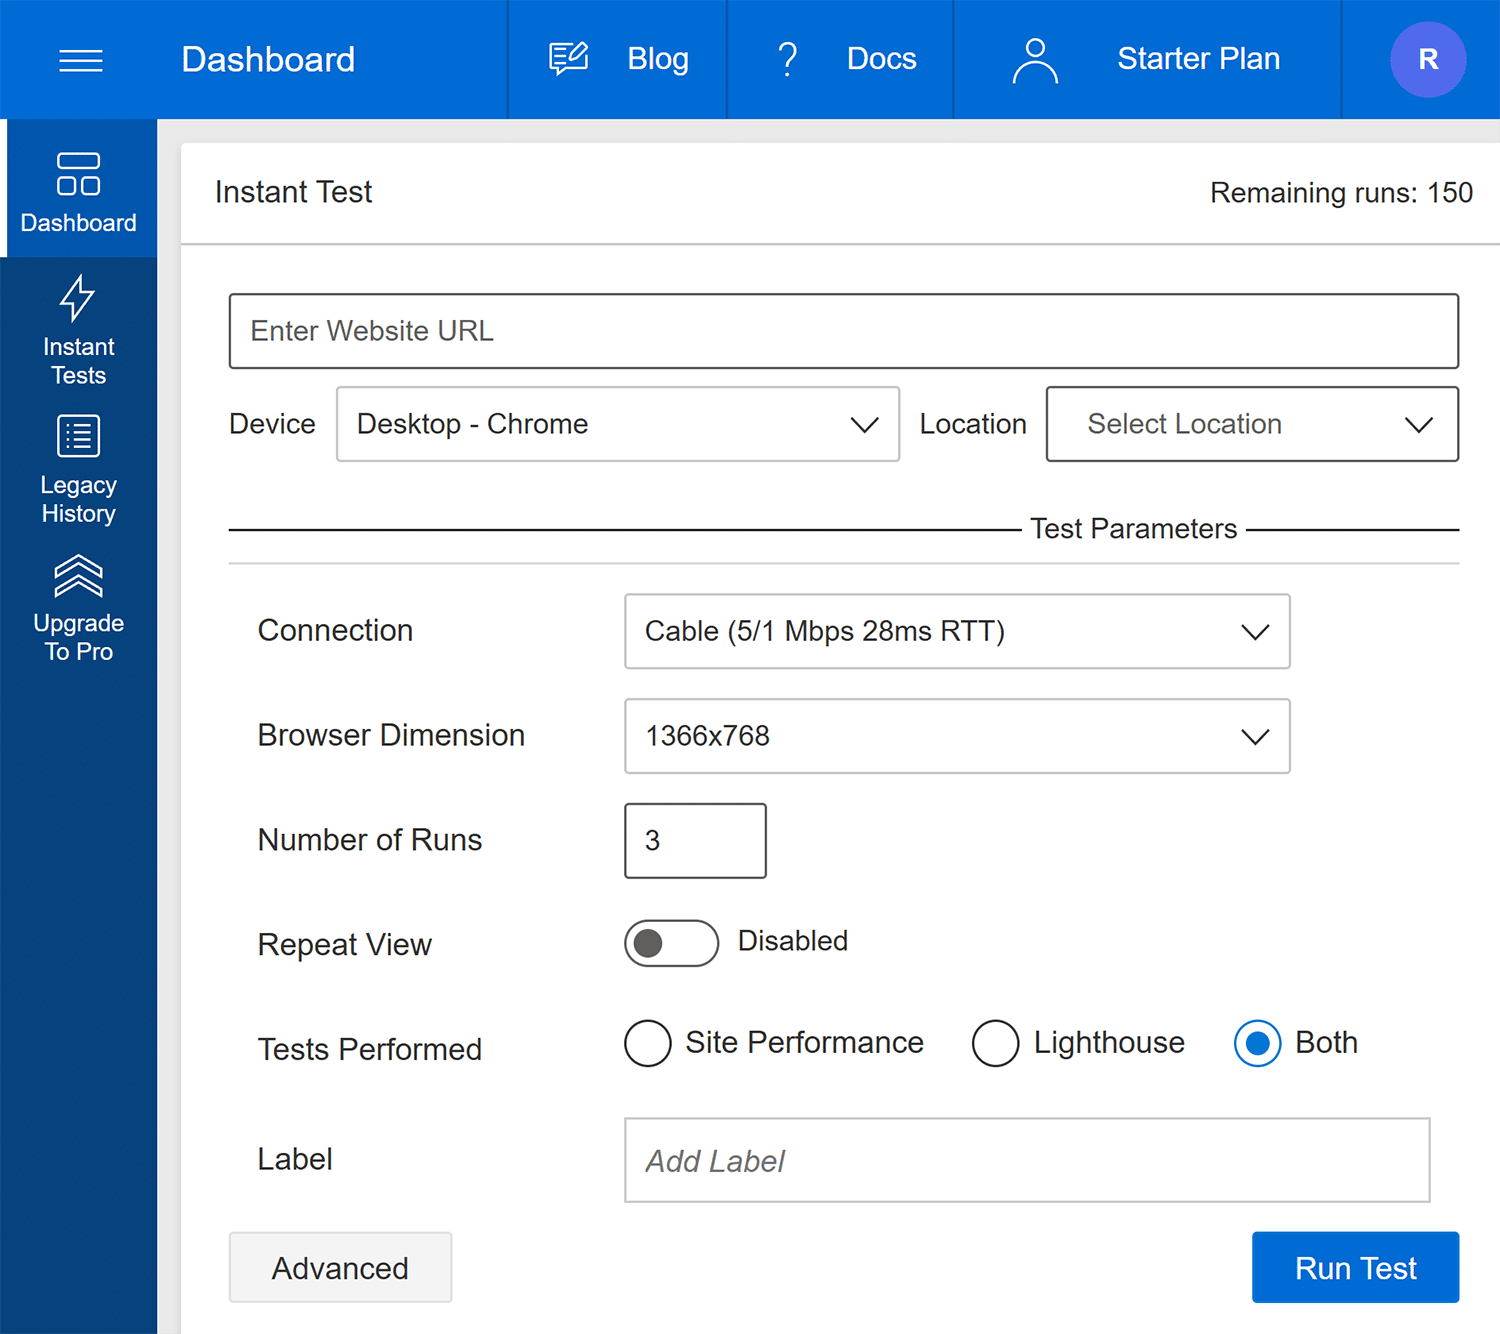
Task: Open the hamburger menu icon
Action: pyautogui.click(x=81, y=60)
